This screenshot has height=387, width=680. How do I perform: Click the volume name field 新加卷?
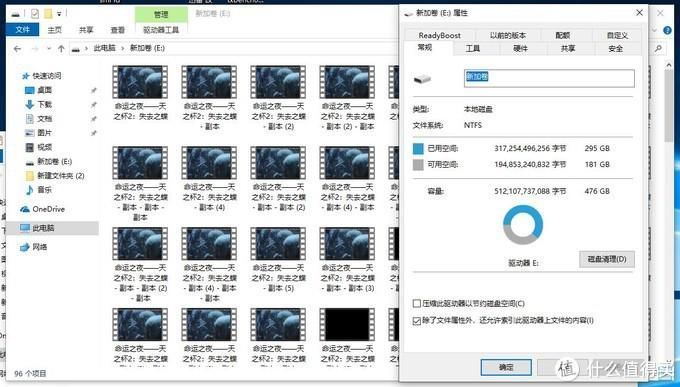pos(549,78)
